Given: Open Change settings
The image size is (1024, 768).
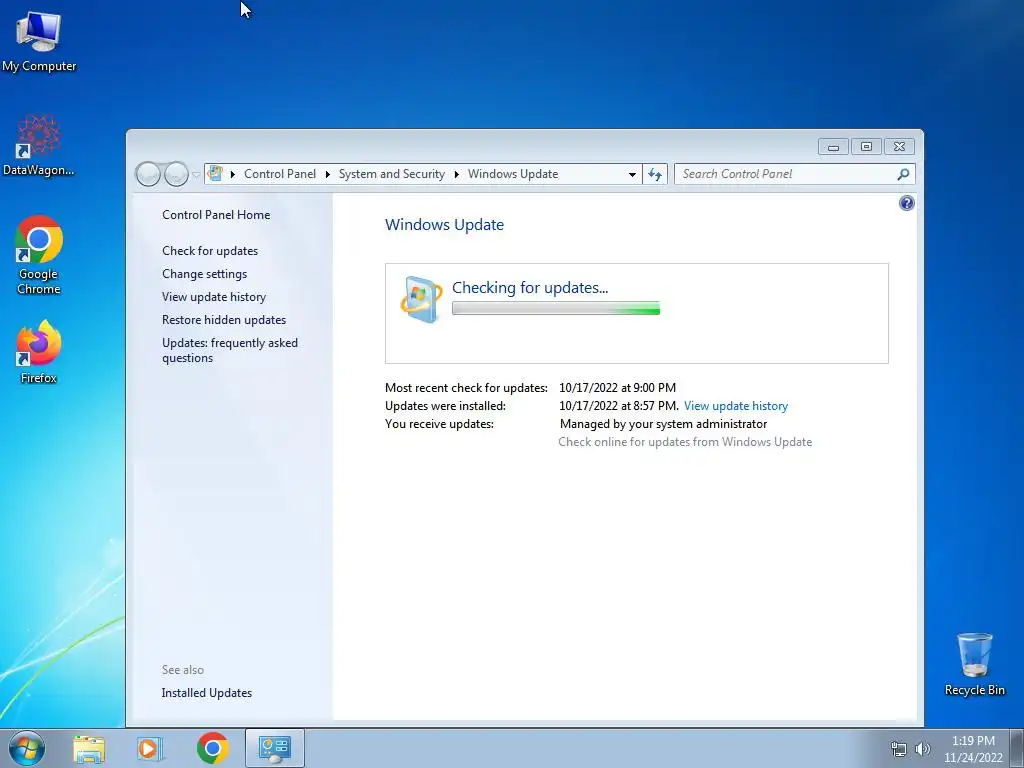Looking at the screenshot, I should (204, 274).
